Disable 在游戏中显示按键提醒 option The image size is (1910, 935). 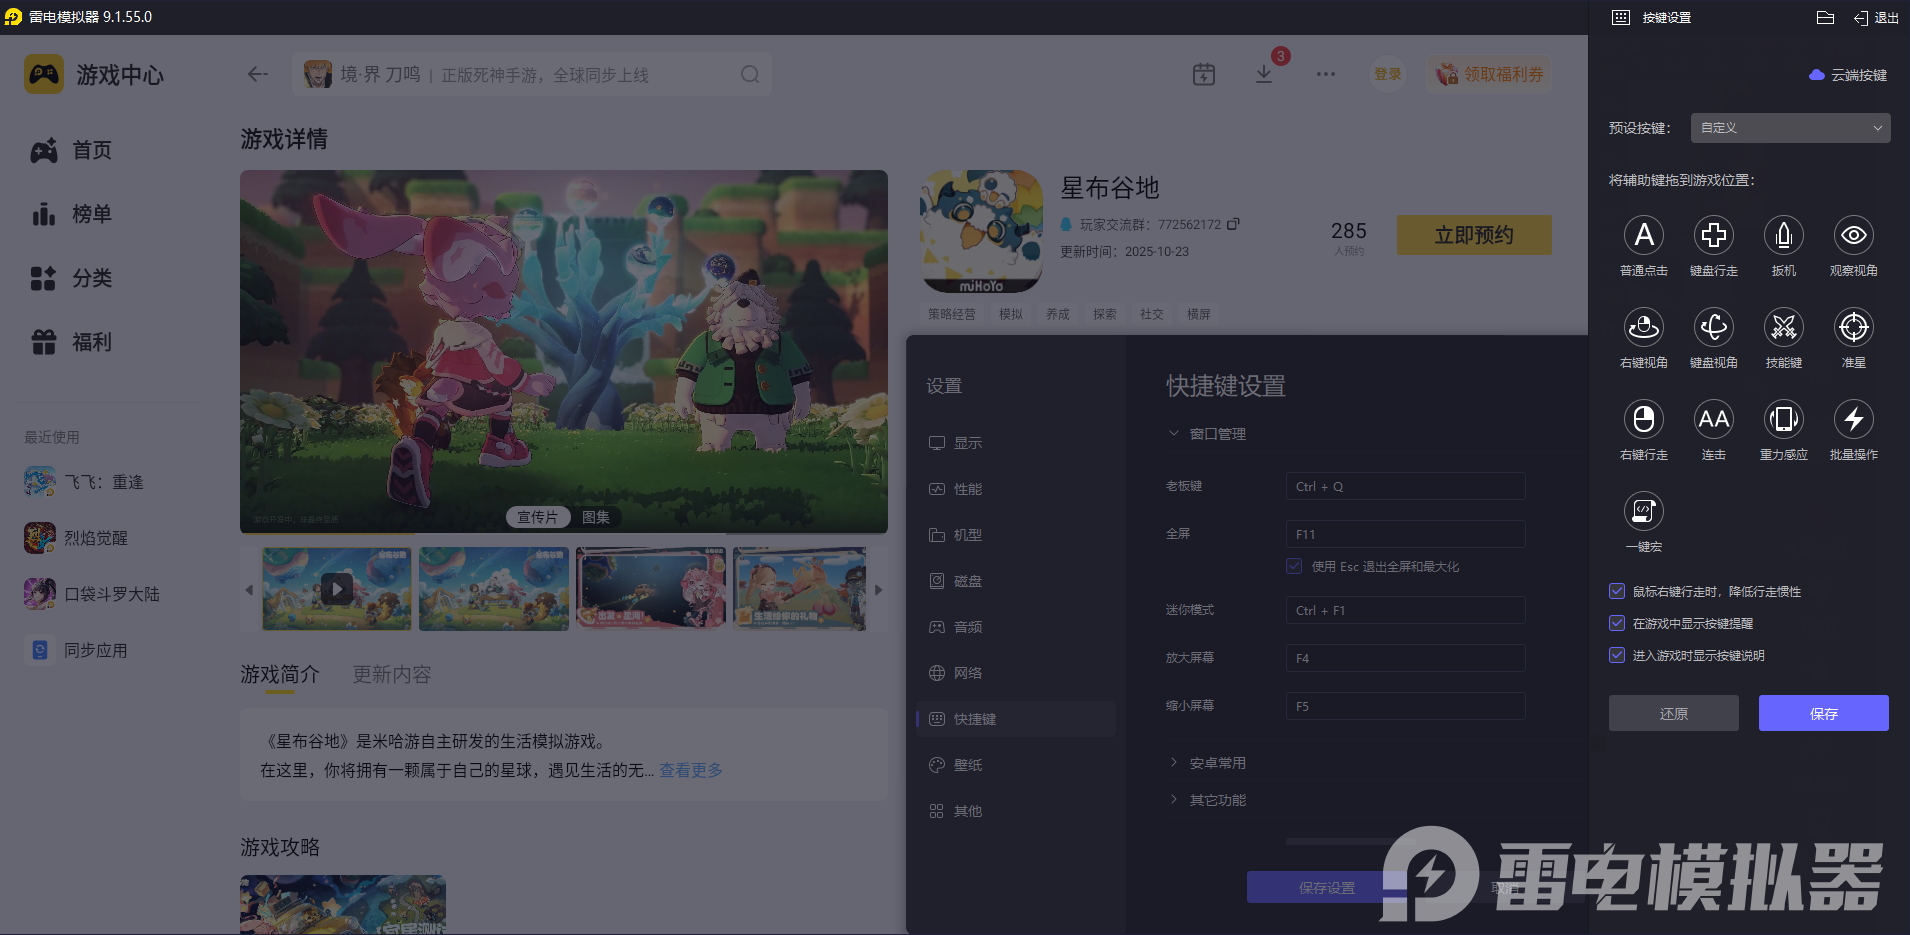(1616, 623)
